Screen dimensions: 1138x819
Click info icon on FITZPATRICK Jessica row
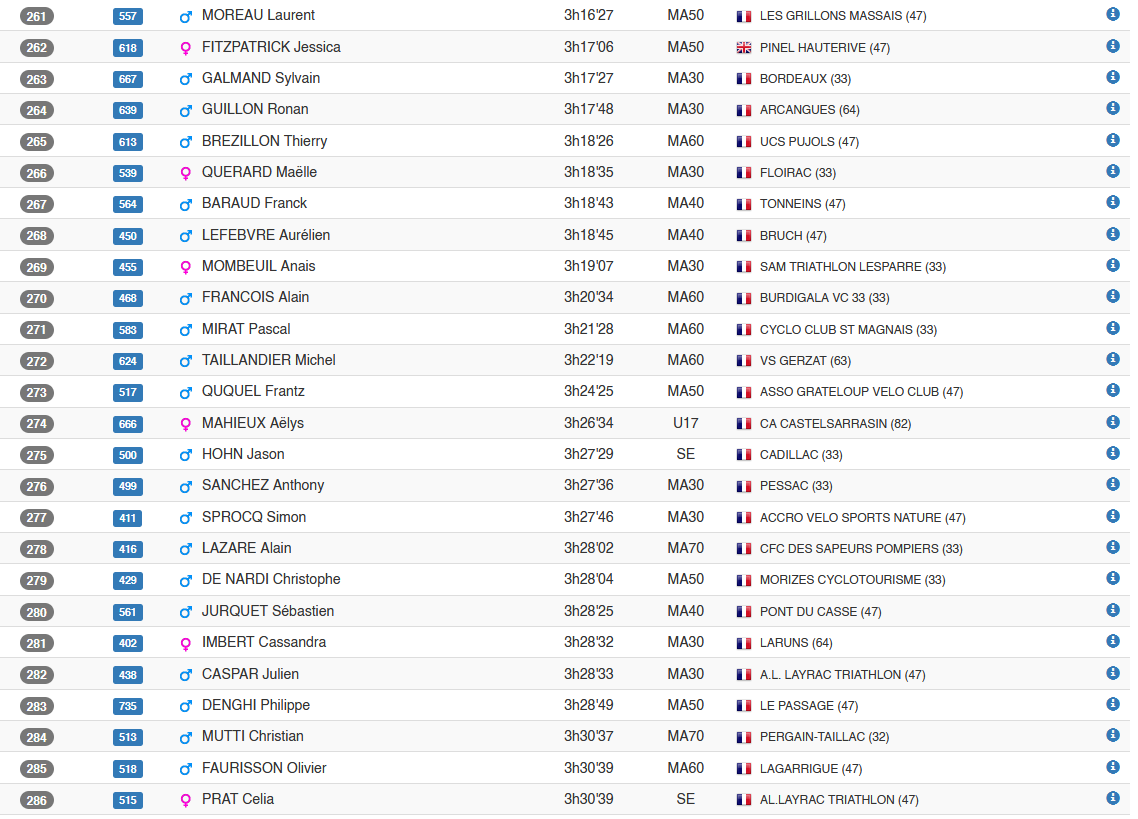point(1112,46)
